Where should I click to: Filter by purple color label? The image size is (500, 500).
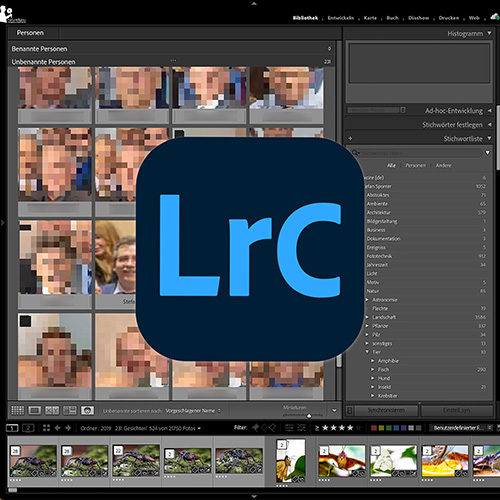coord(403,428)
